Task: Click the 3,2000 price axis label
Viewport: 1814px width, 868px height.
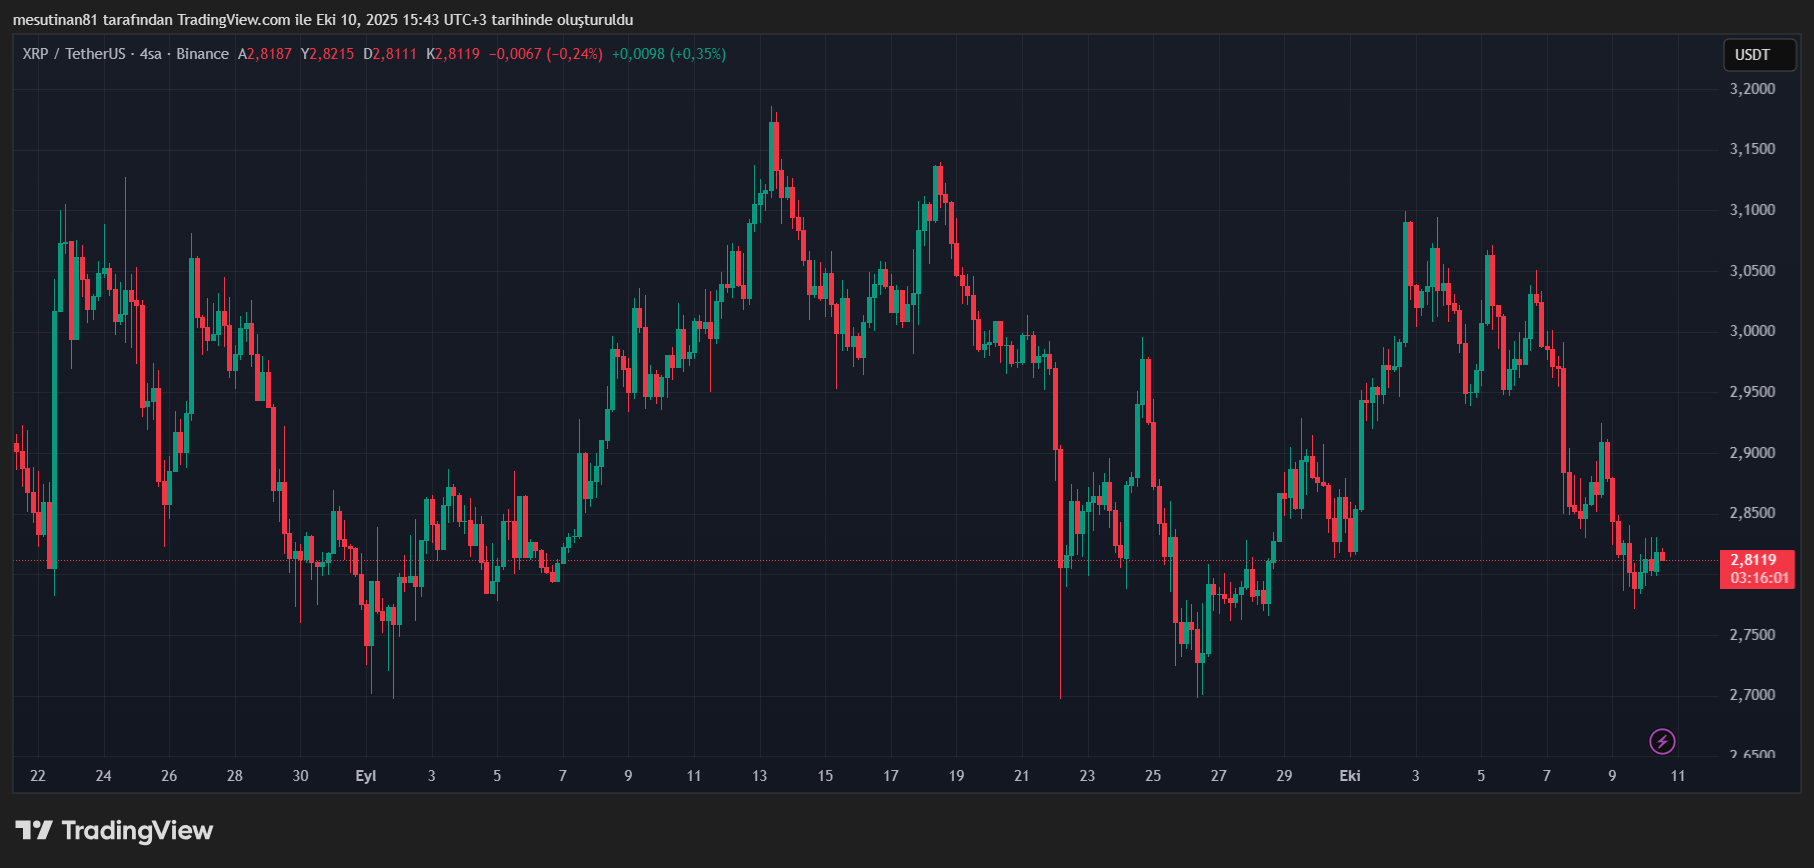Action: 1752,89
